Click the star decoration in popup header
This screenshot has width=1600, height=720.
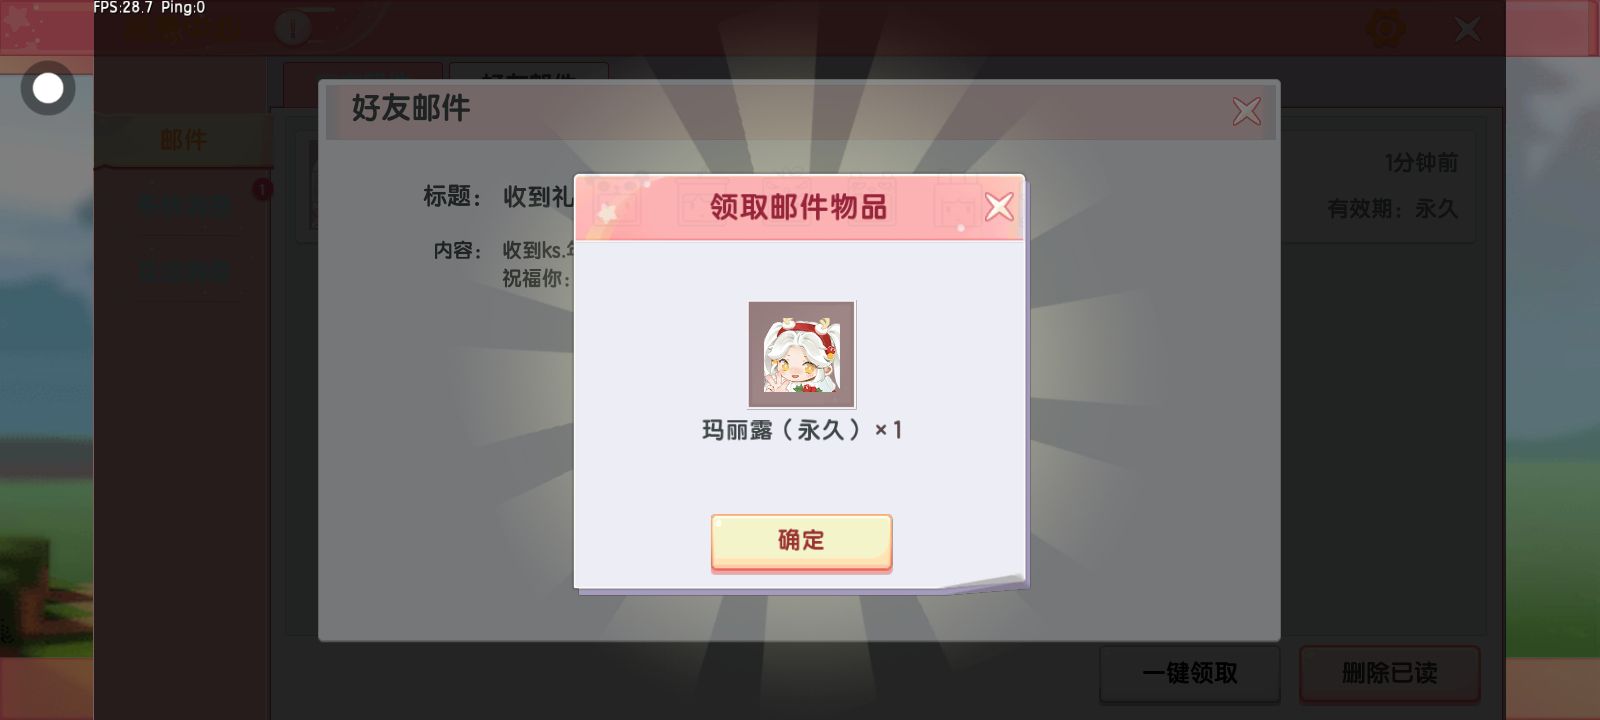coord(607,211)
